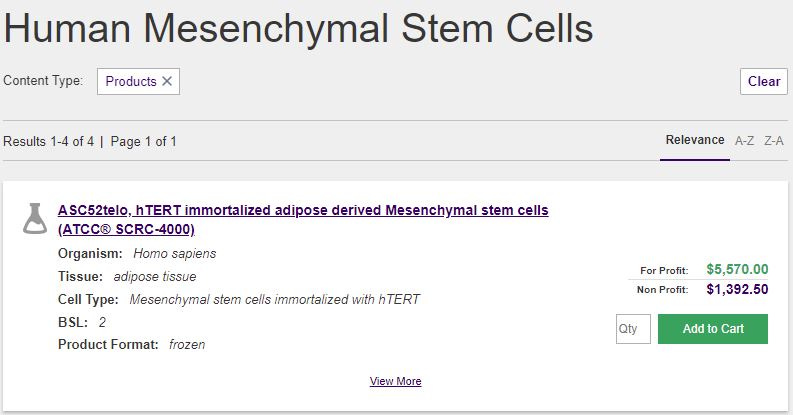This screenshot has height=415, width=793.
Task: Click the frozen product format value
Action: pyautogui.click(x=187, y=345)
